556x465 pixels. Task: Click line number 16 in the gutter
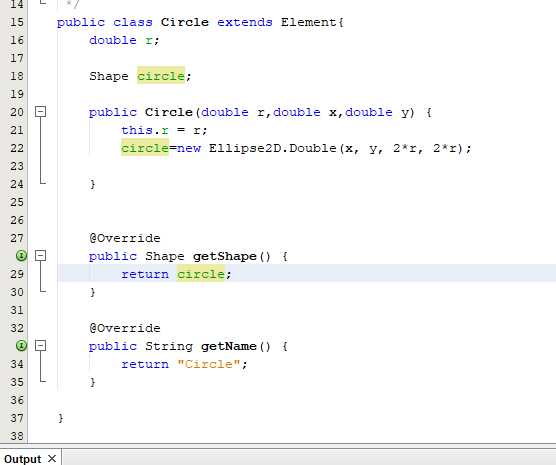click(x=17, y=40)
